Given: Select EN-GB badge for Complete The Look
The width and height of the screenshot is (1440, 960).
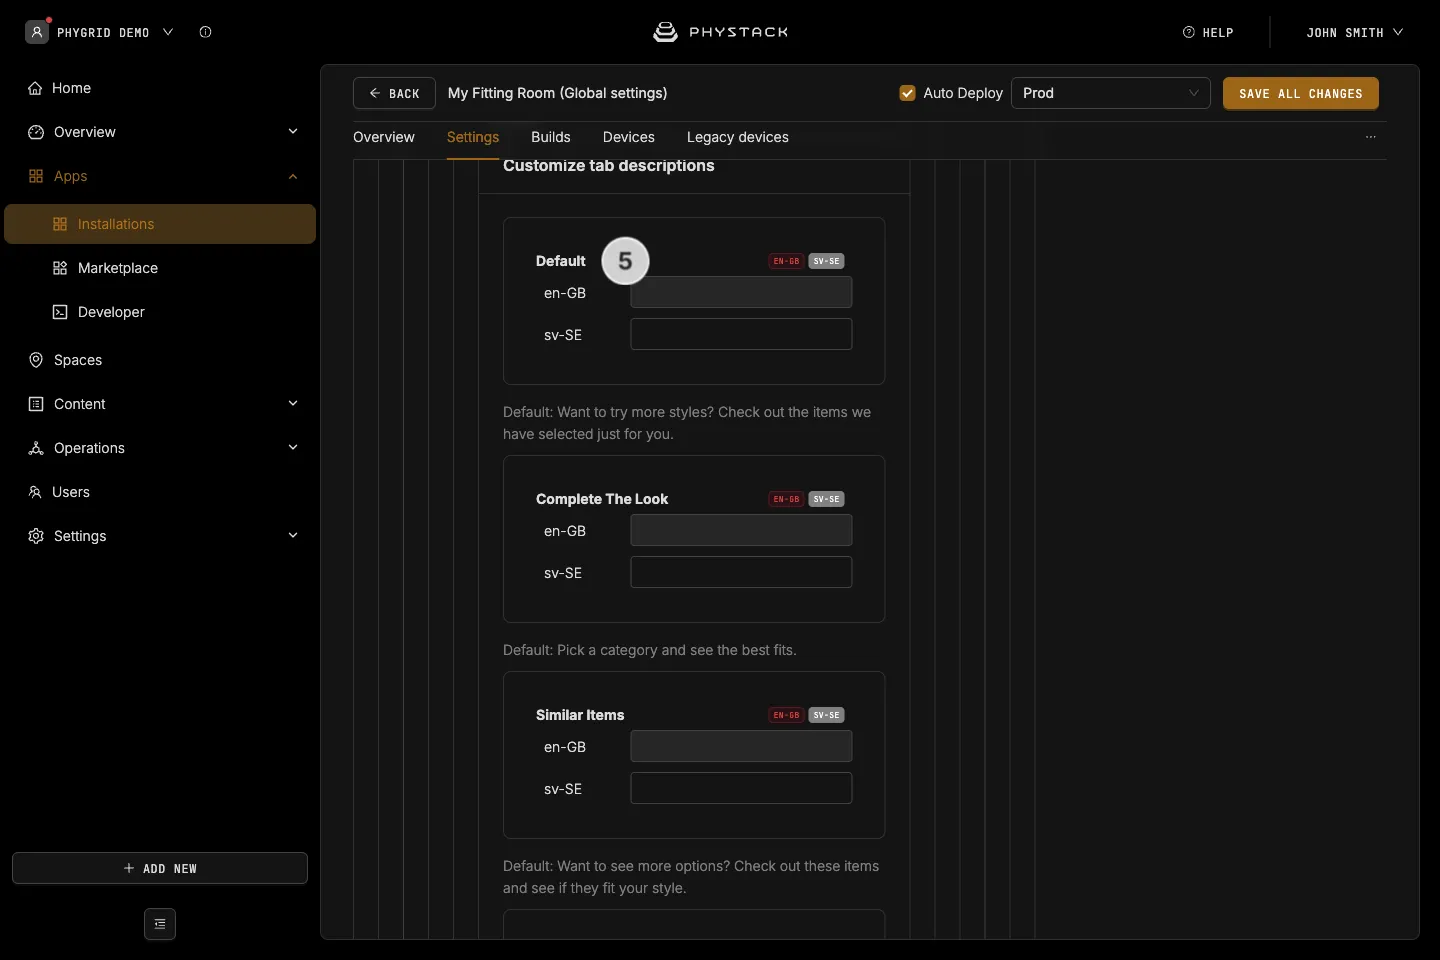Looking at the screenshot, I should coord(786,499).
